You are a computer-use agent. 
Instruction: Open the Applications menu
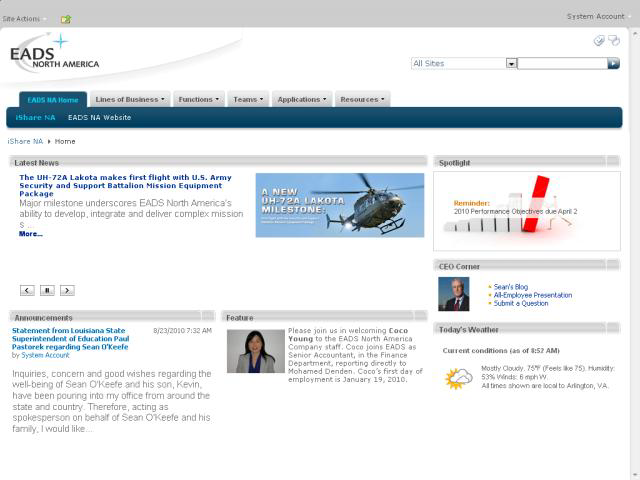point(302,99)
